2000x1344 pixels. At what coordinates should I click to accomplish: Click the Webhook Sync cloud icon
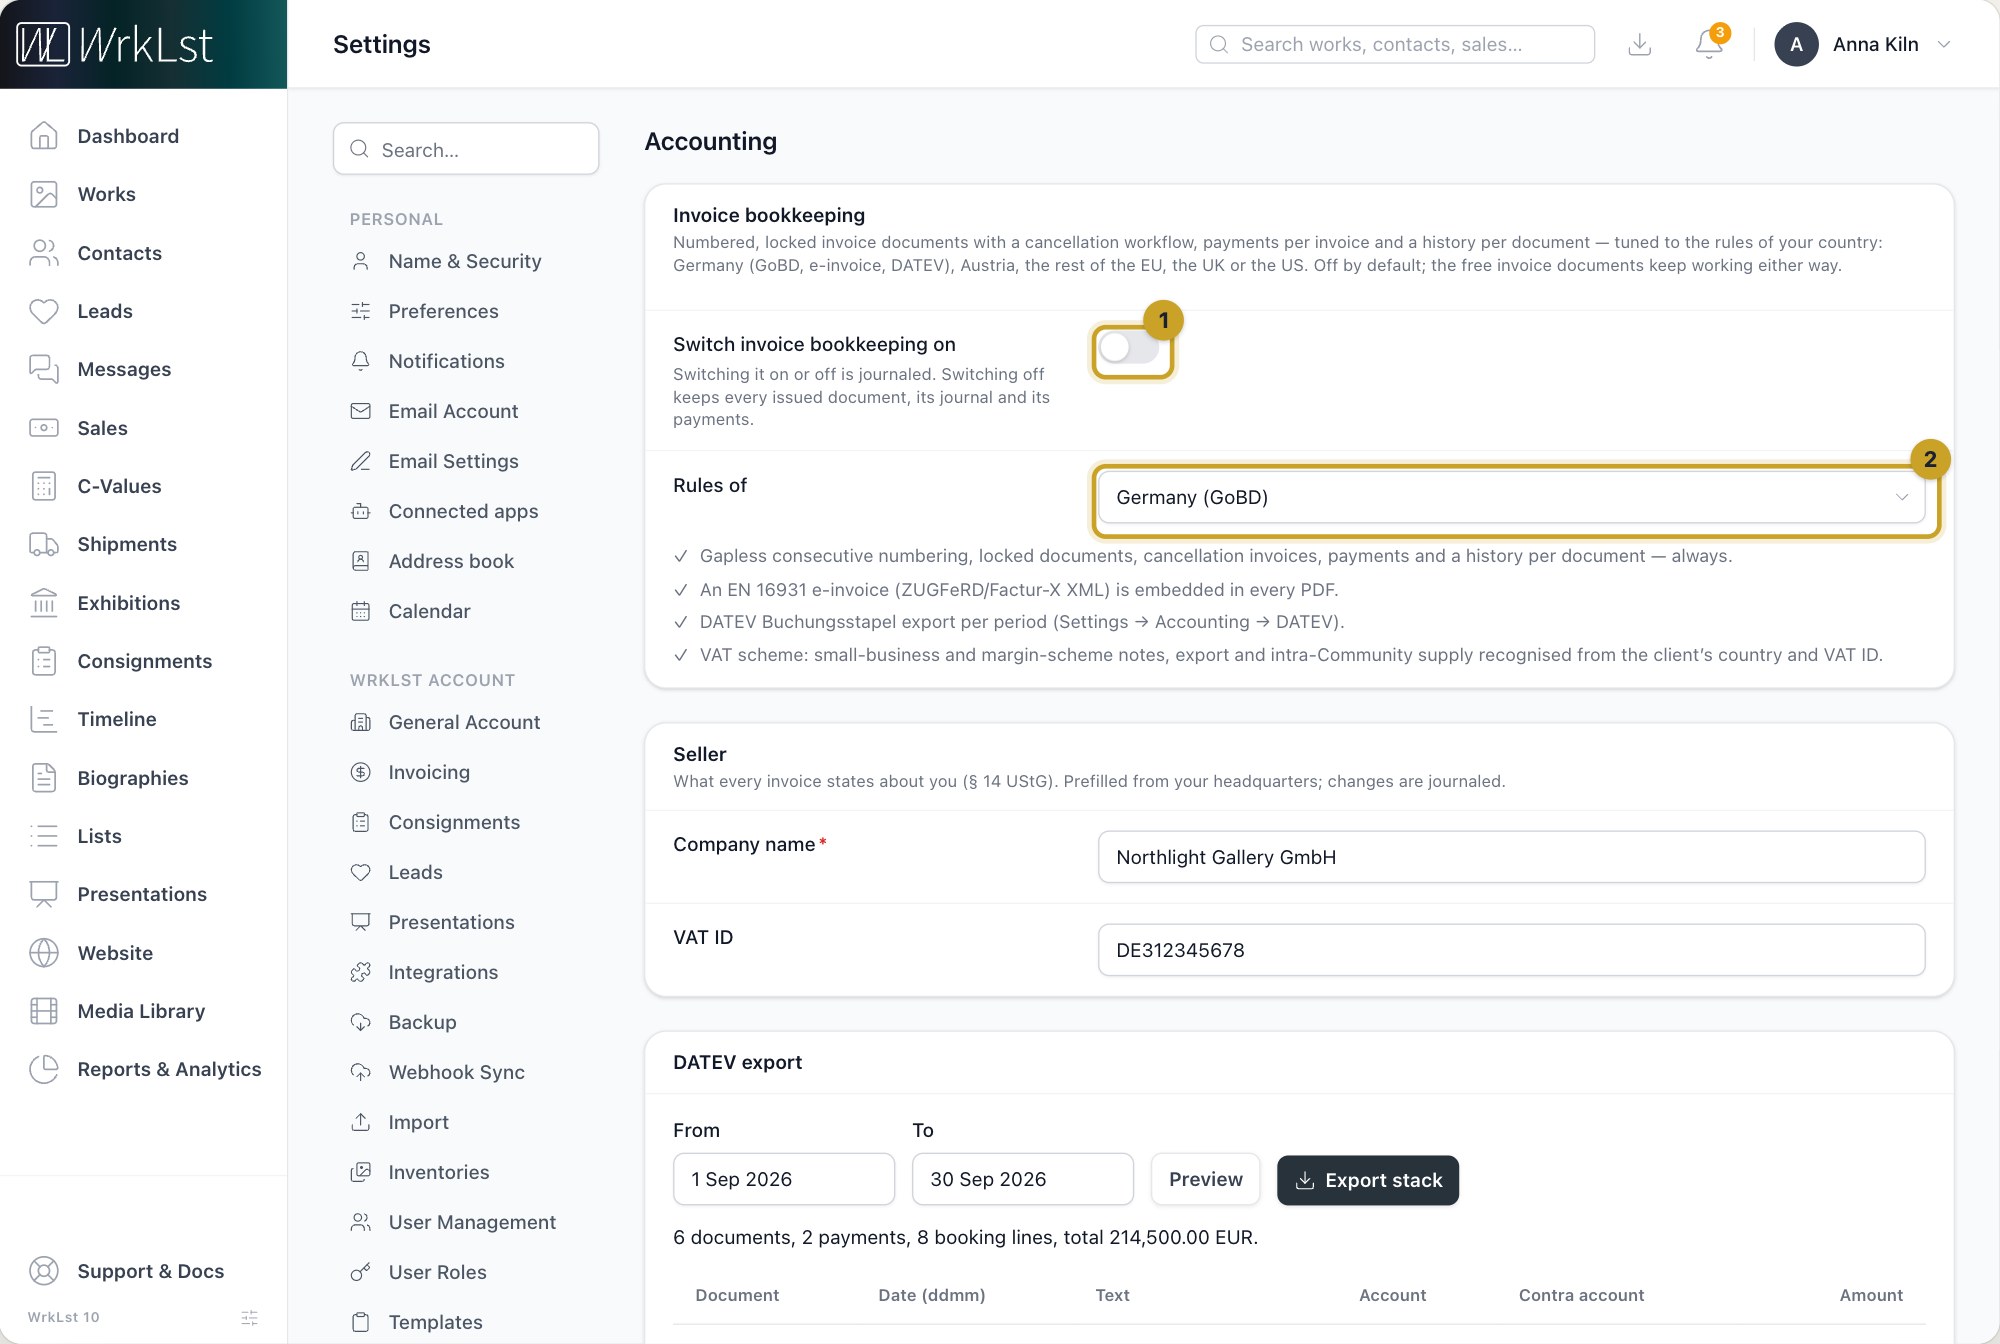click(x=361, y=1072)
